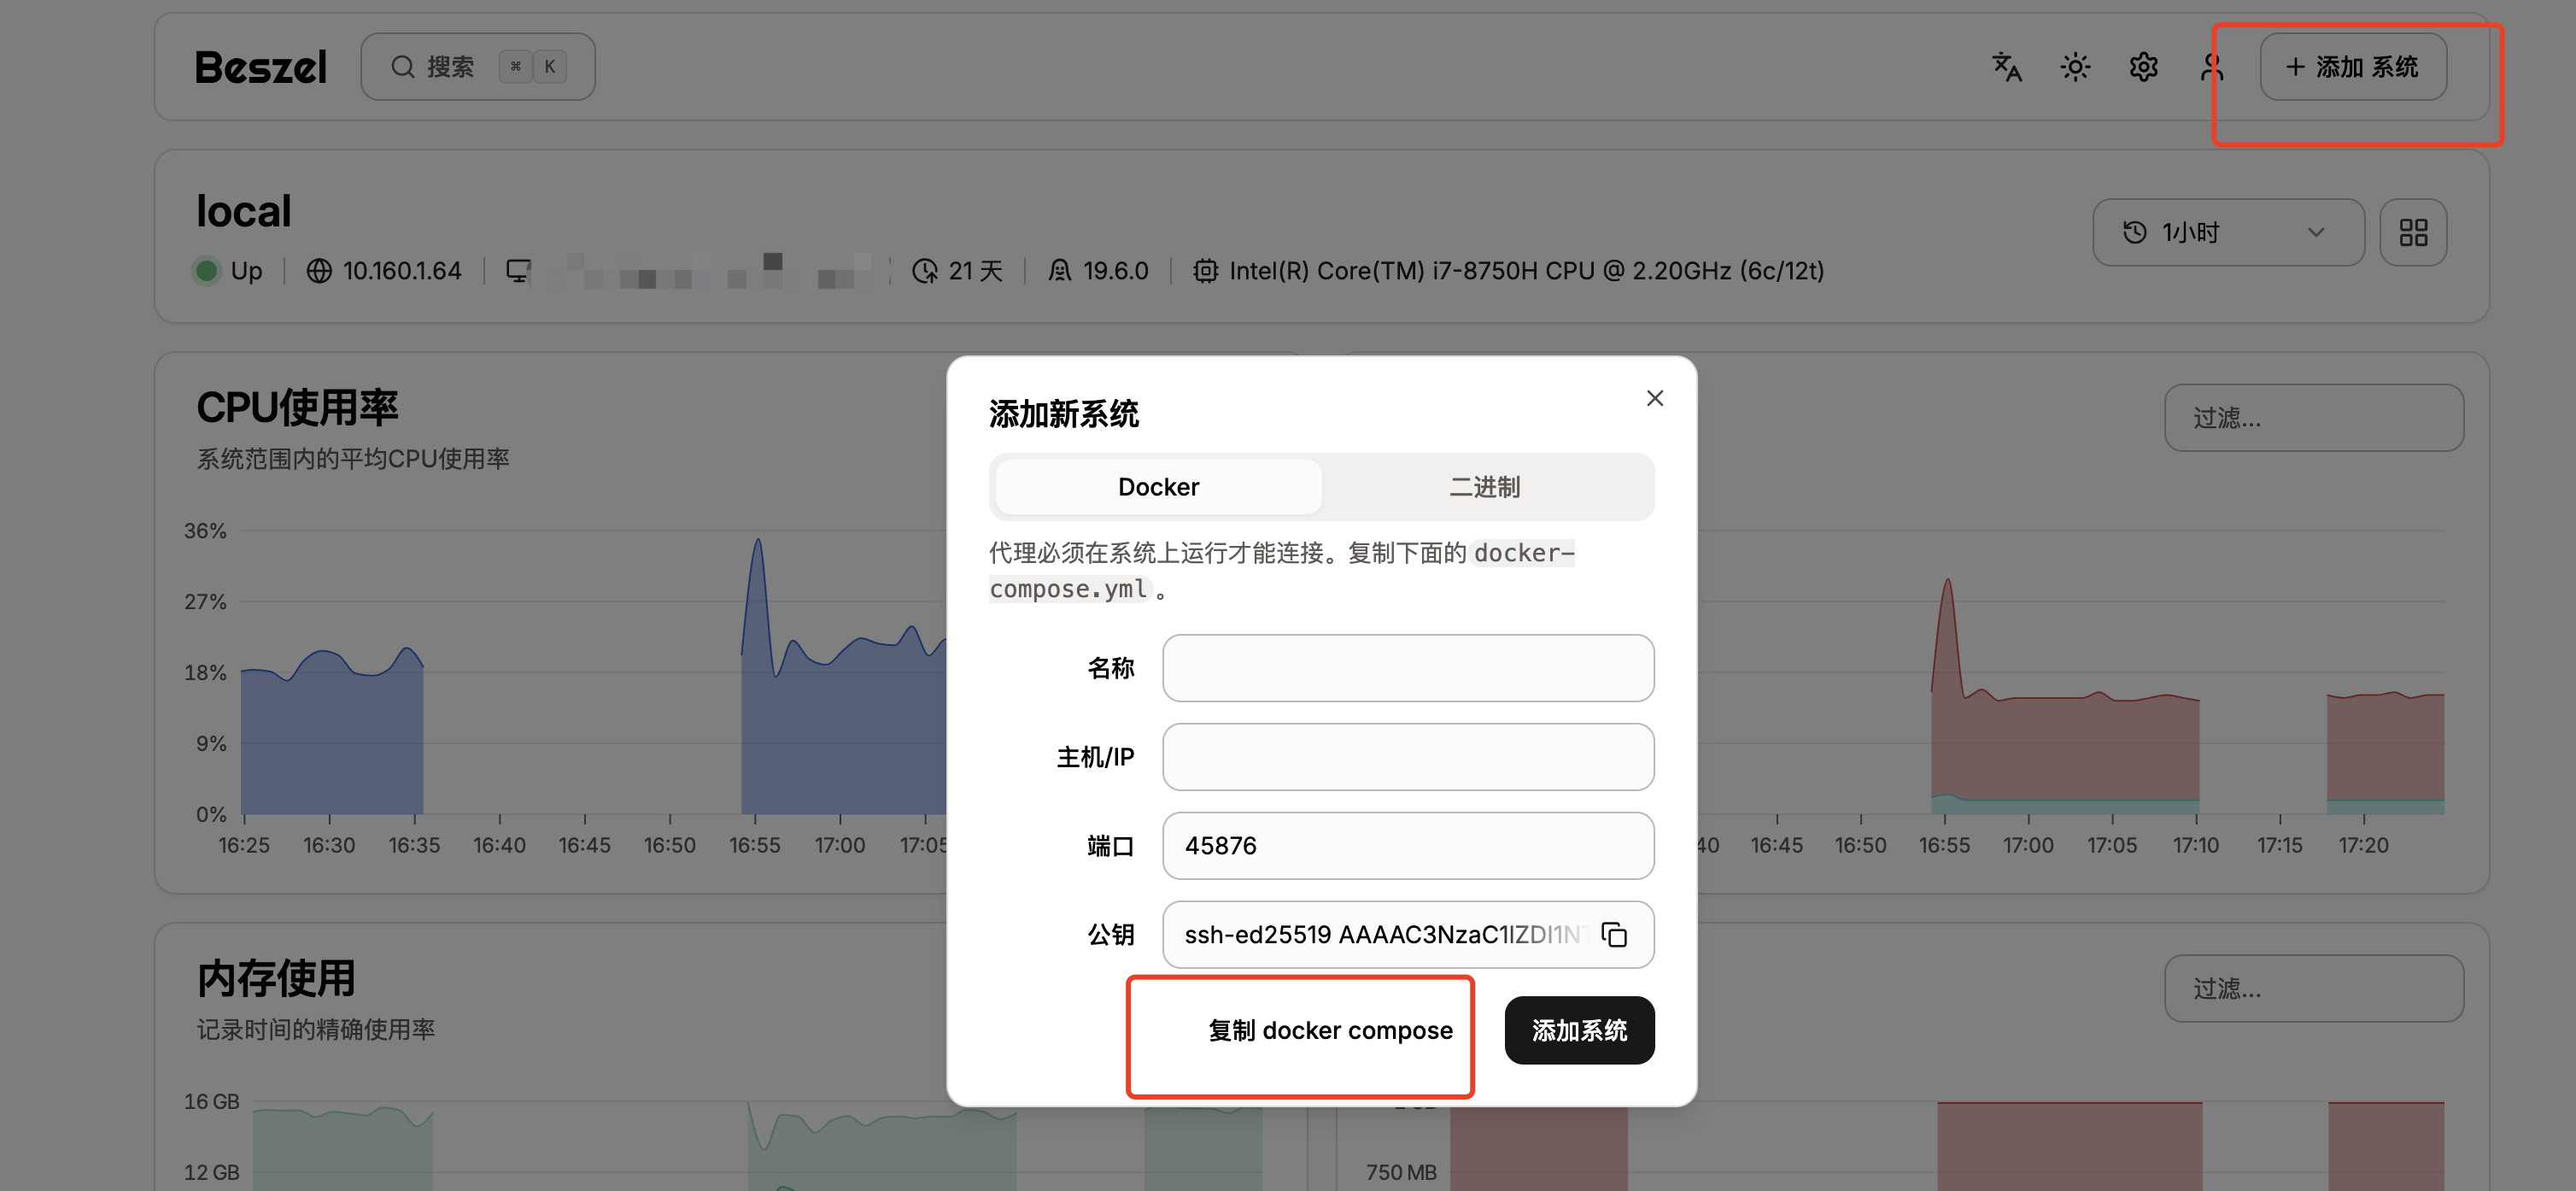Toggle the grid layout icon on the local card

[2414, 232]
